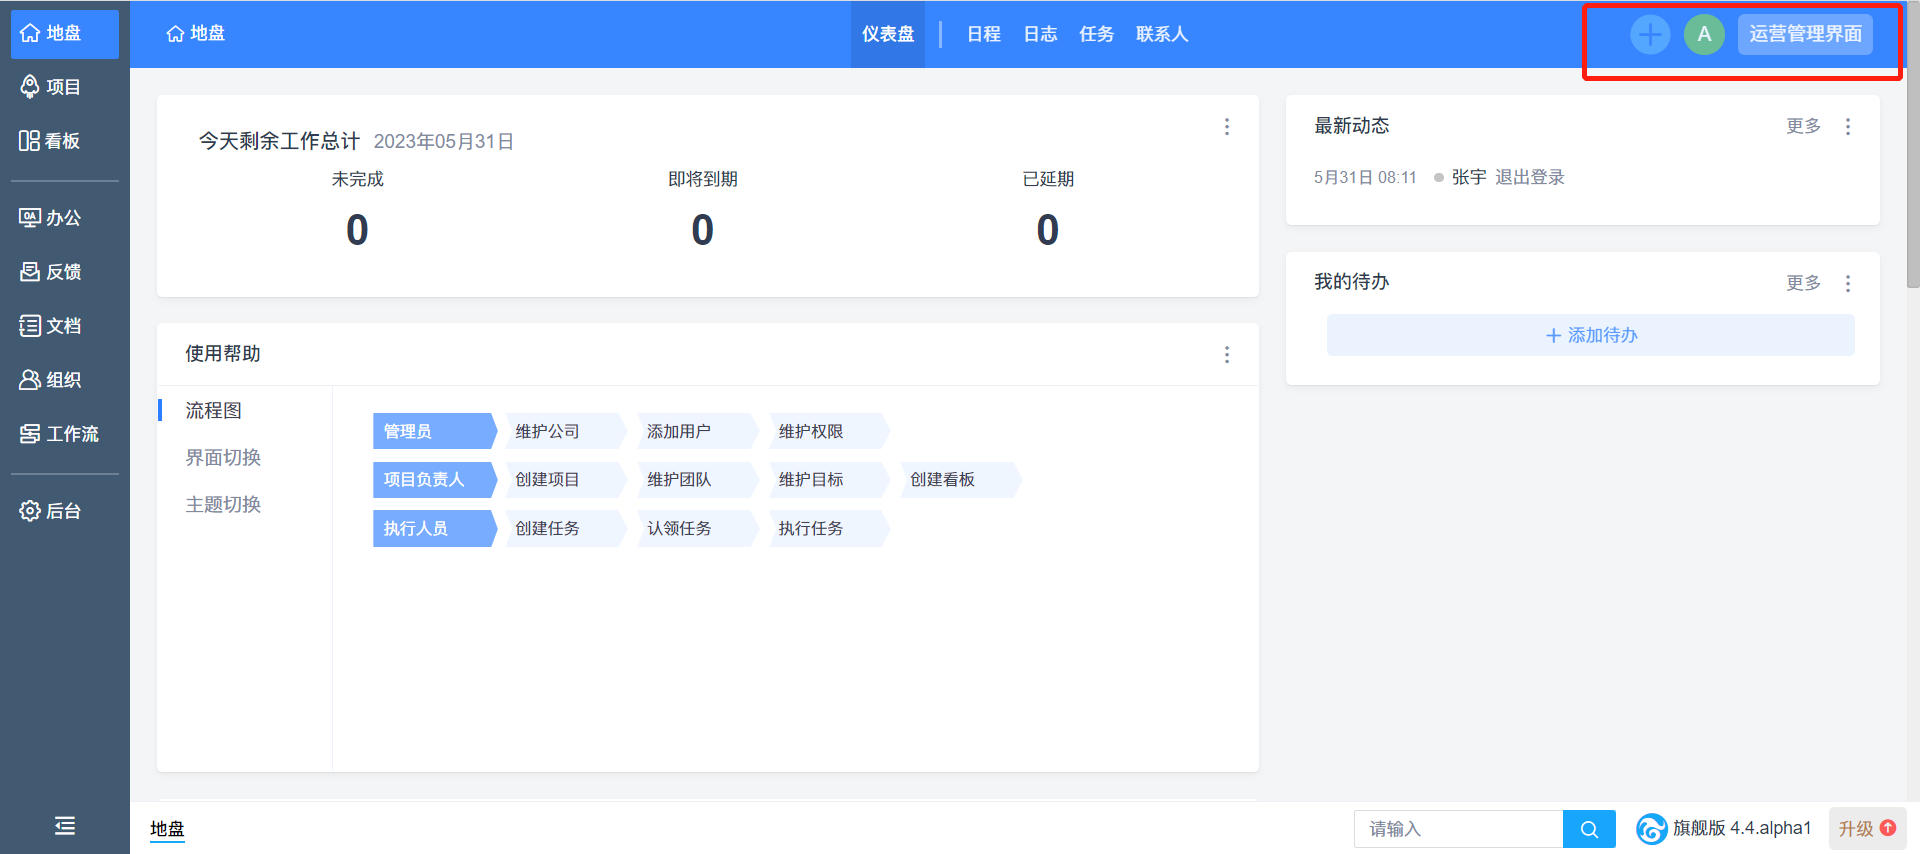1920x854 pixels.
Task: Open options menu of 今天剩余工作总计 card
Action: click(x=1227, y=127)
